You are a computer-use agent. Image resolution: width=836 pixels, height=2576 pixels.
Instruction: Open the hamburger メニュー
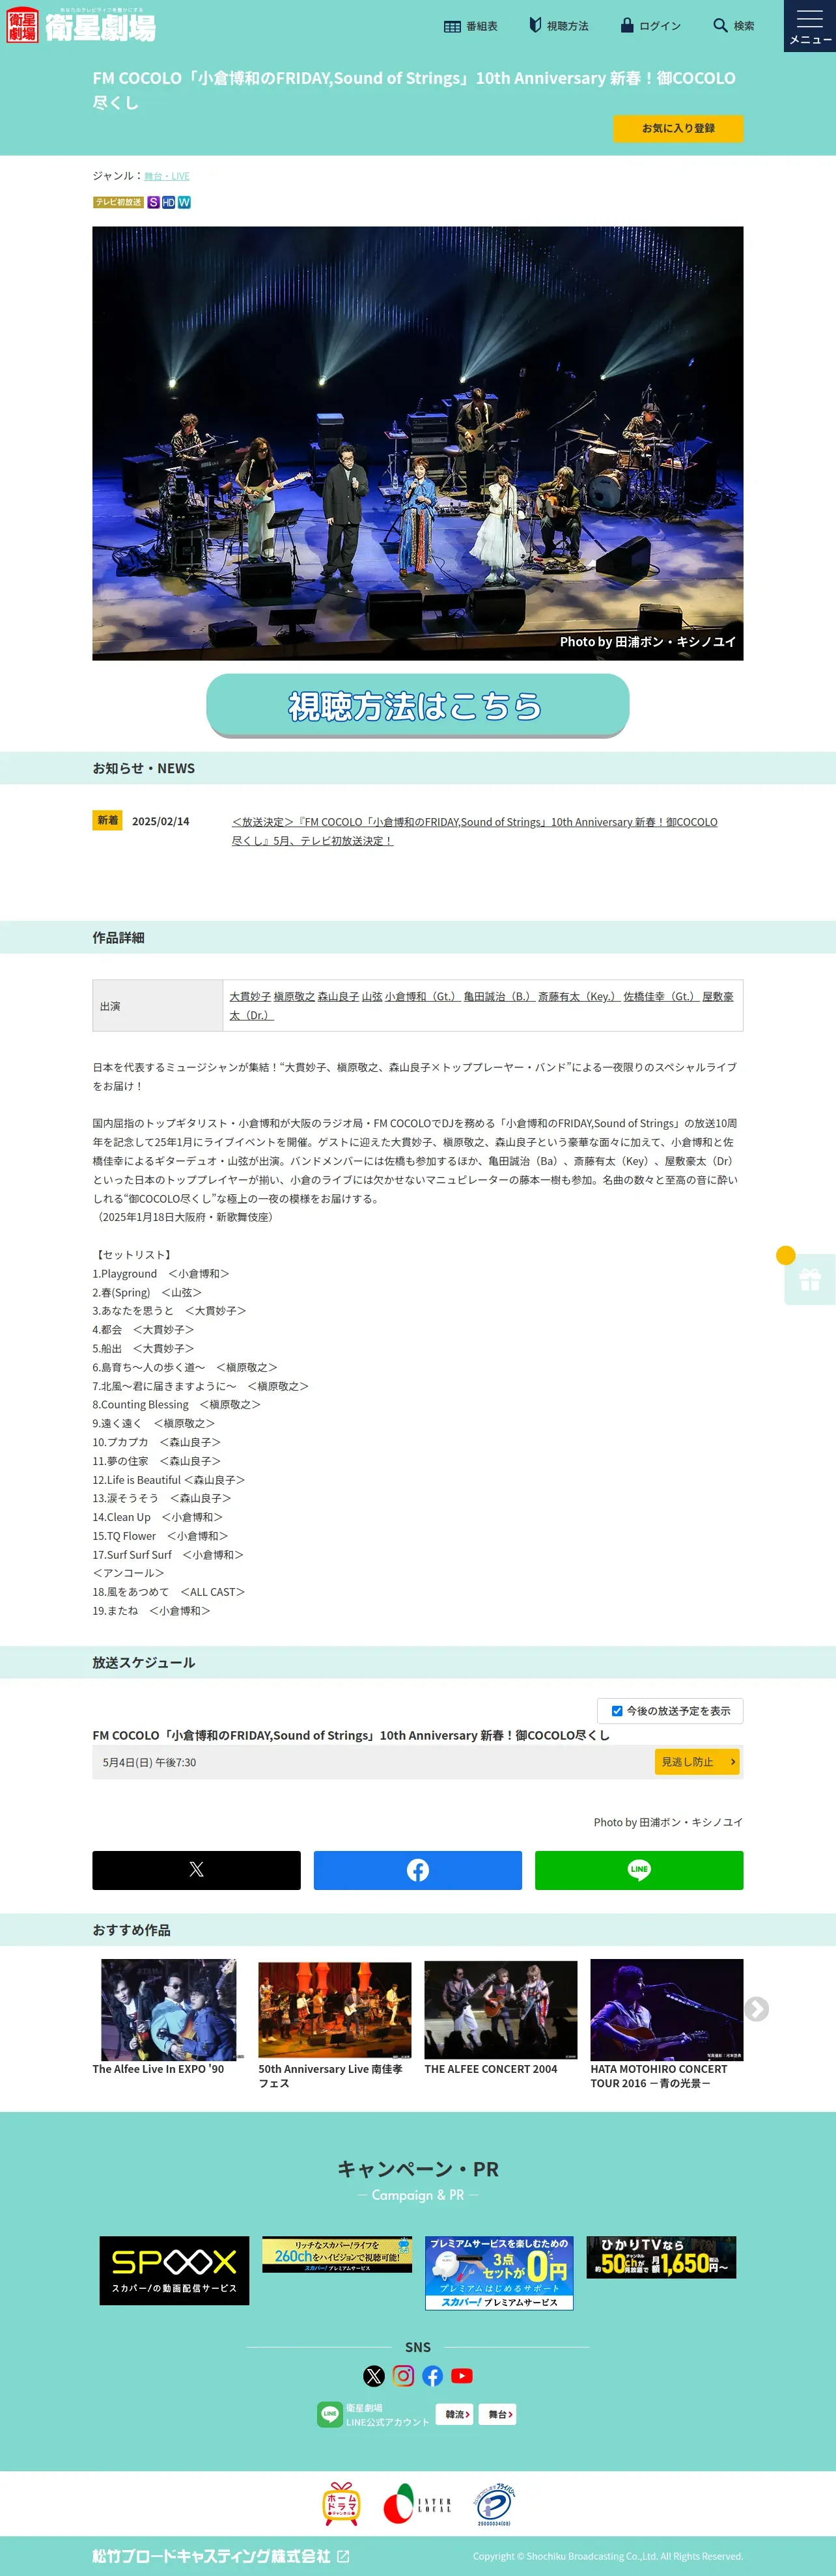click(810, 26)
